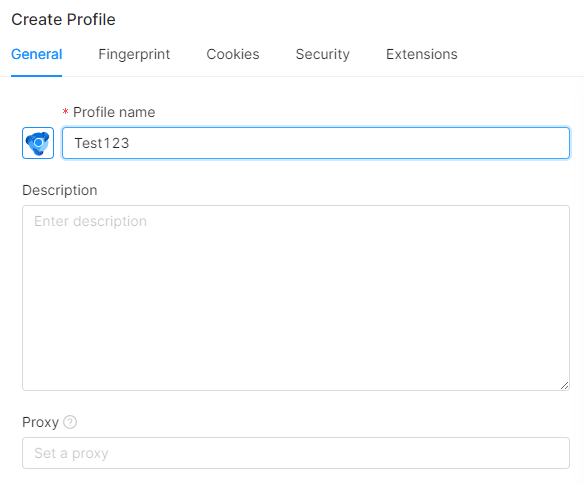Click the red required asterisk marker

tap(66, 111)
